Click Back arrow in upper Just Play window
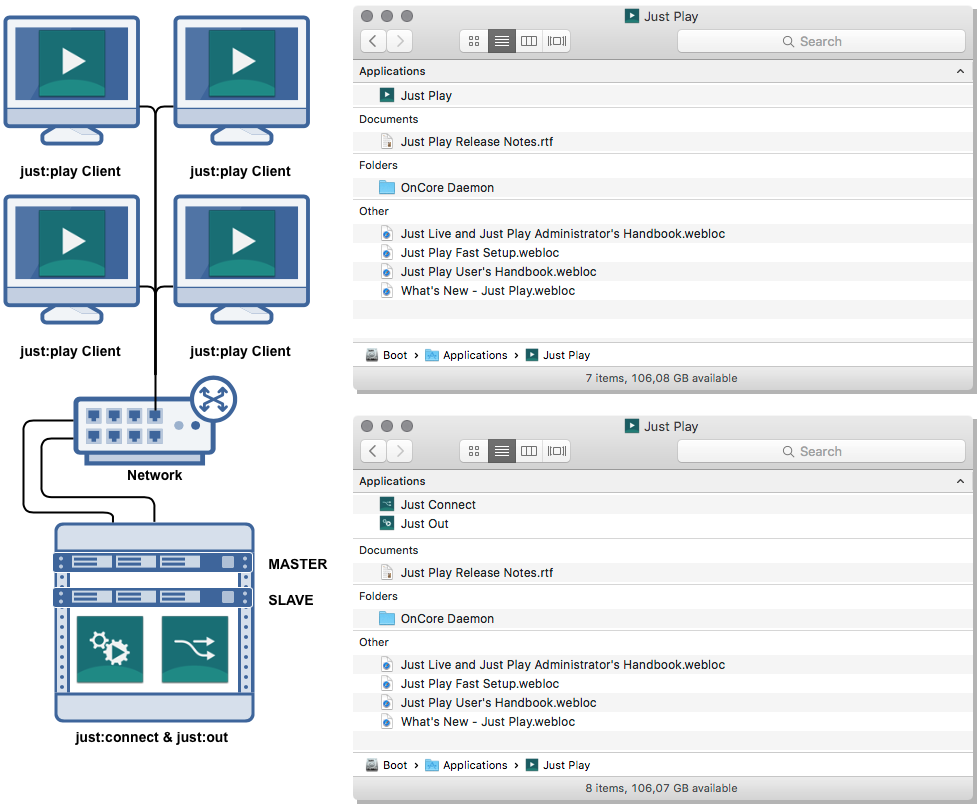This screenshot has width=979, height=808. tap(373, 41)
